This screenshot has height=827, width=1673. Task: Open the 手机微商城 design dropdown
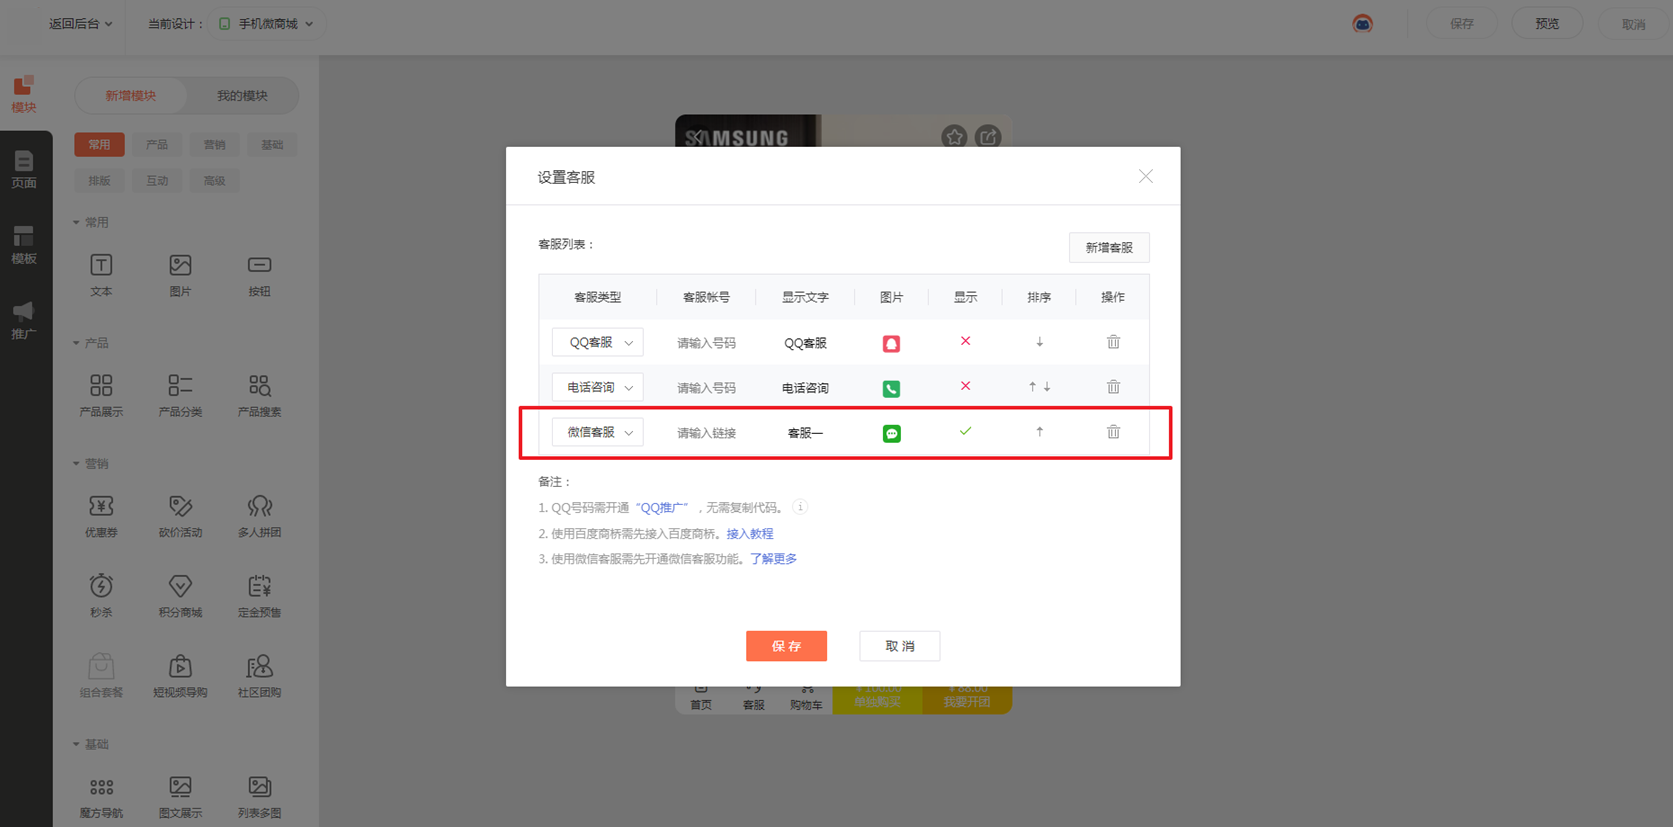click(x=266, y=24)
